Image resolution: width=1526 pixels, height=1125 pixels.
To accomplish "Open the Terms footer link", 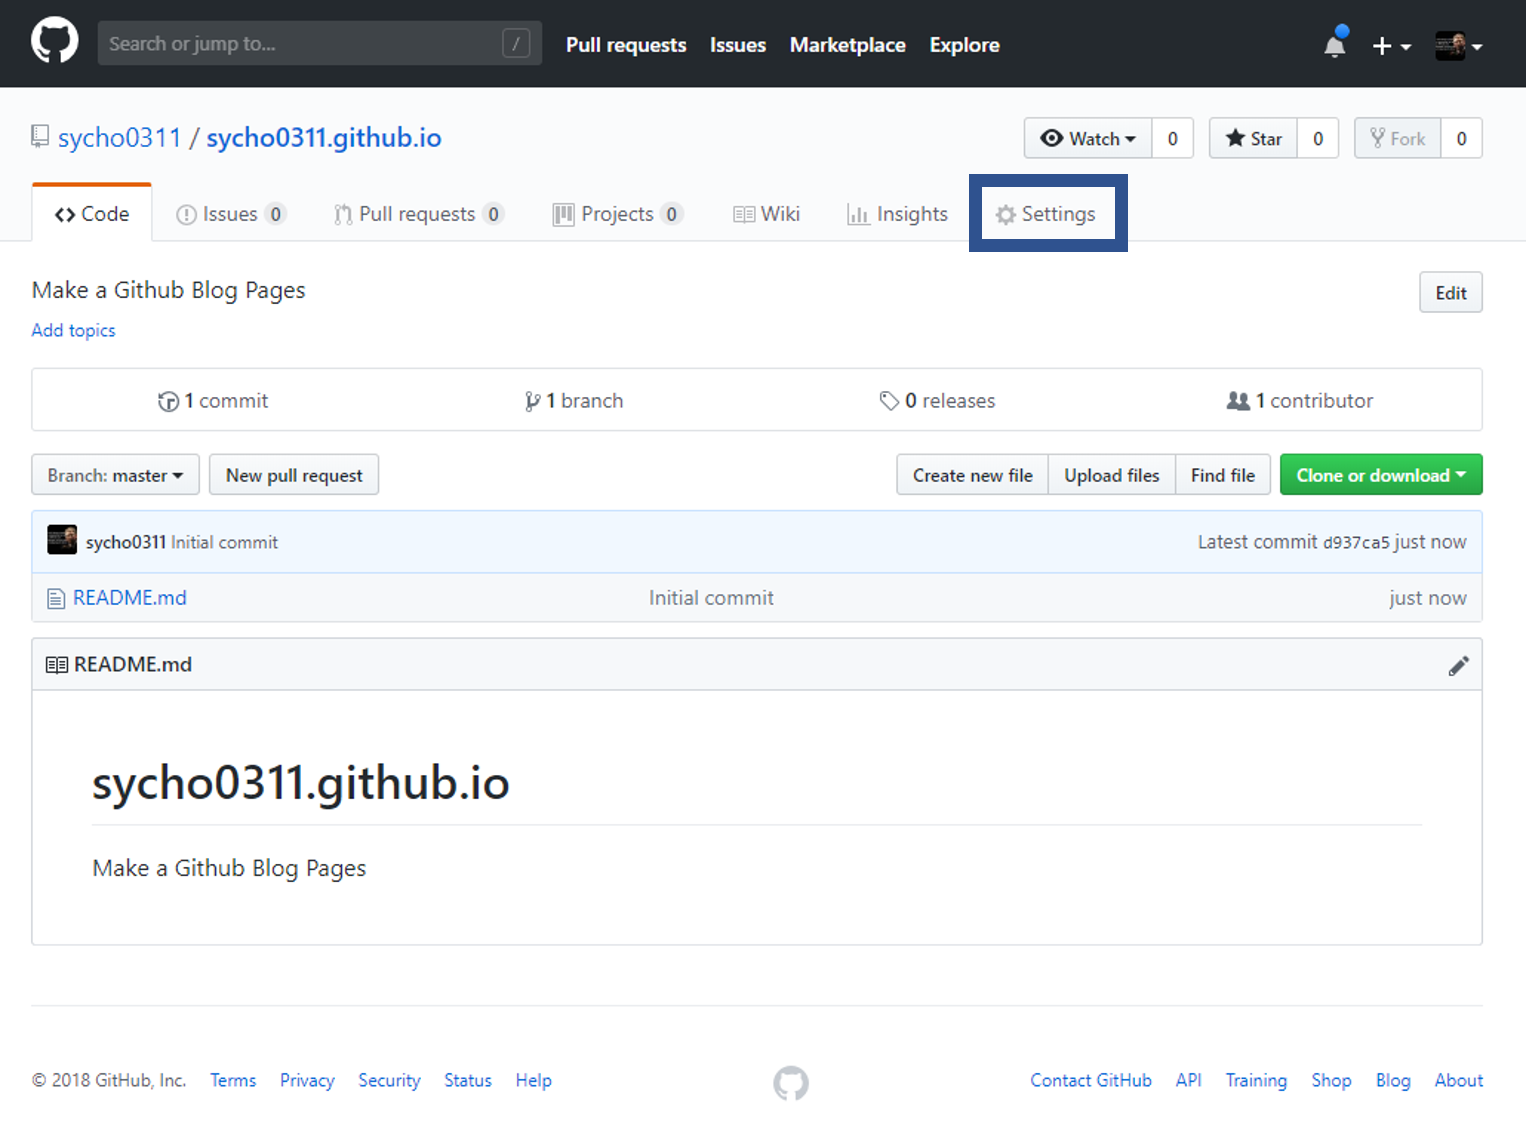I will coord(233,1080).
